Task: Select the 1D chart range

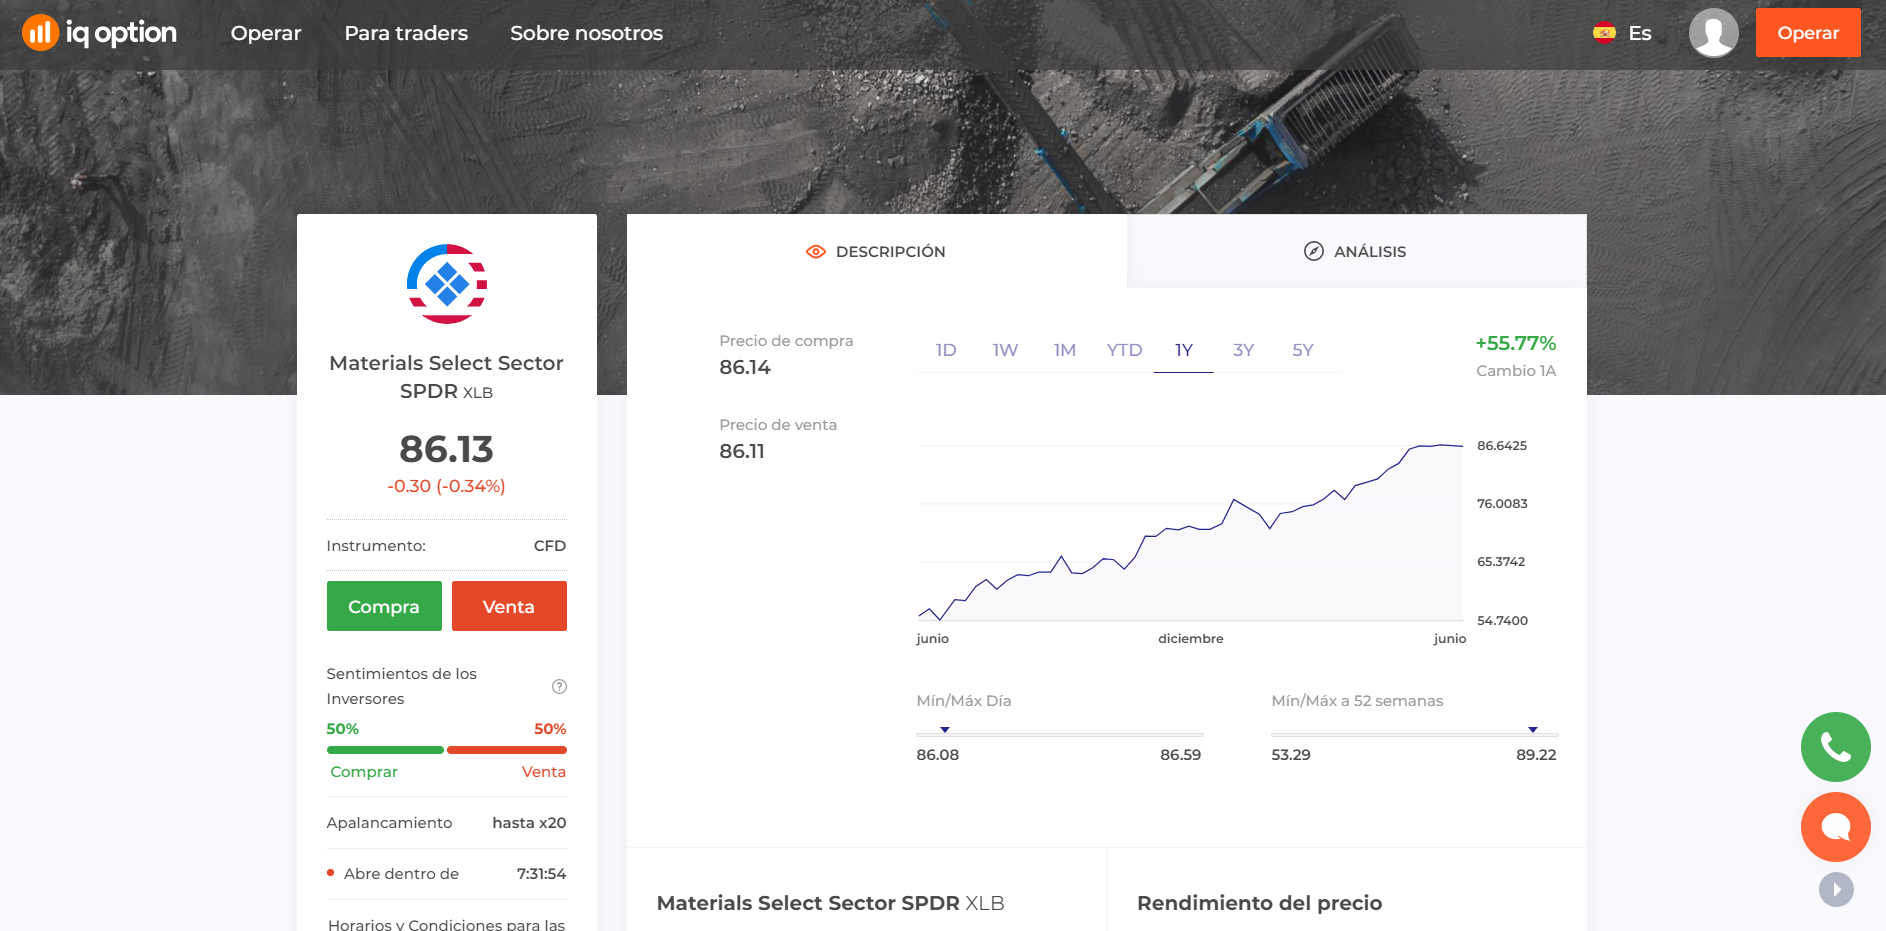Action: pos(945,350)
